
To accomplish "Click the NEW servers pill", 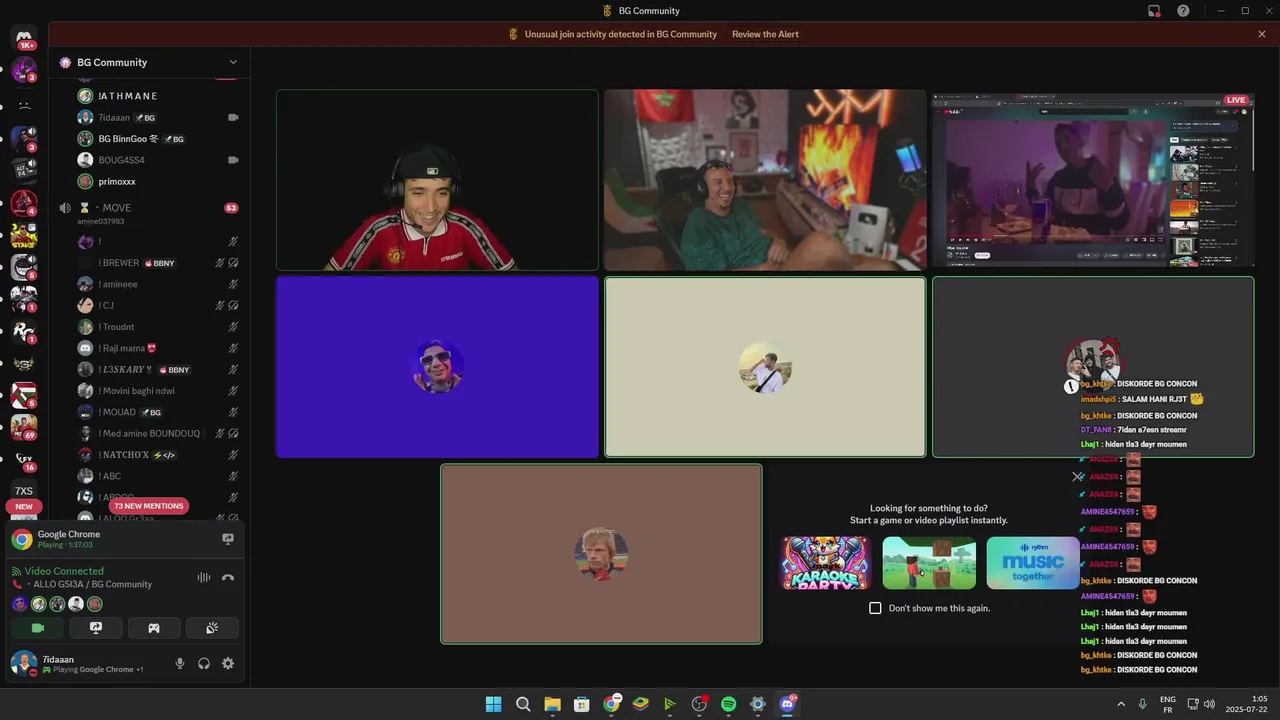I will pos(24,507).
